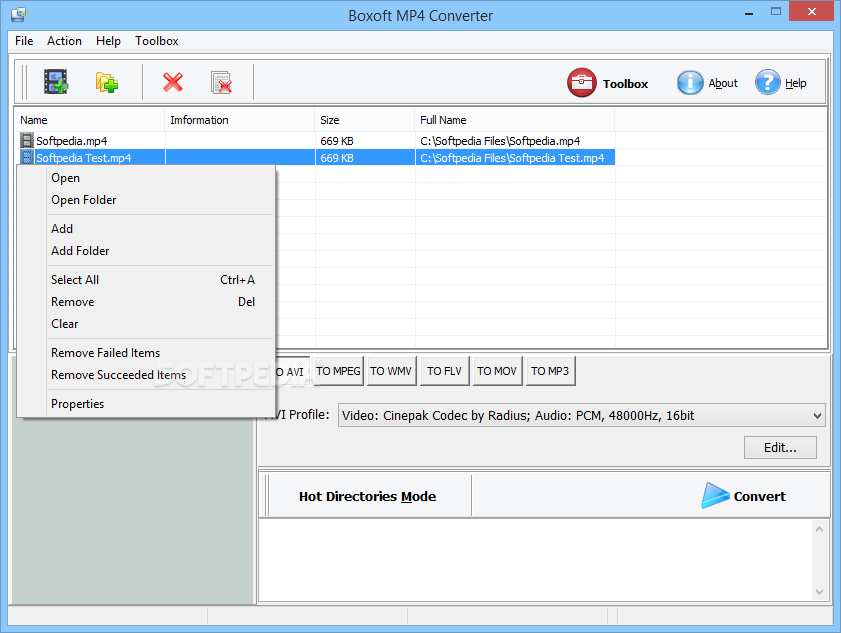Select the Softpedia Test.mp4 file row
Viewport: 841px width, 633px height.
click(x=316, y=158)
